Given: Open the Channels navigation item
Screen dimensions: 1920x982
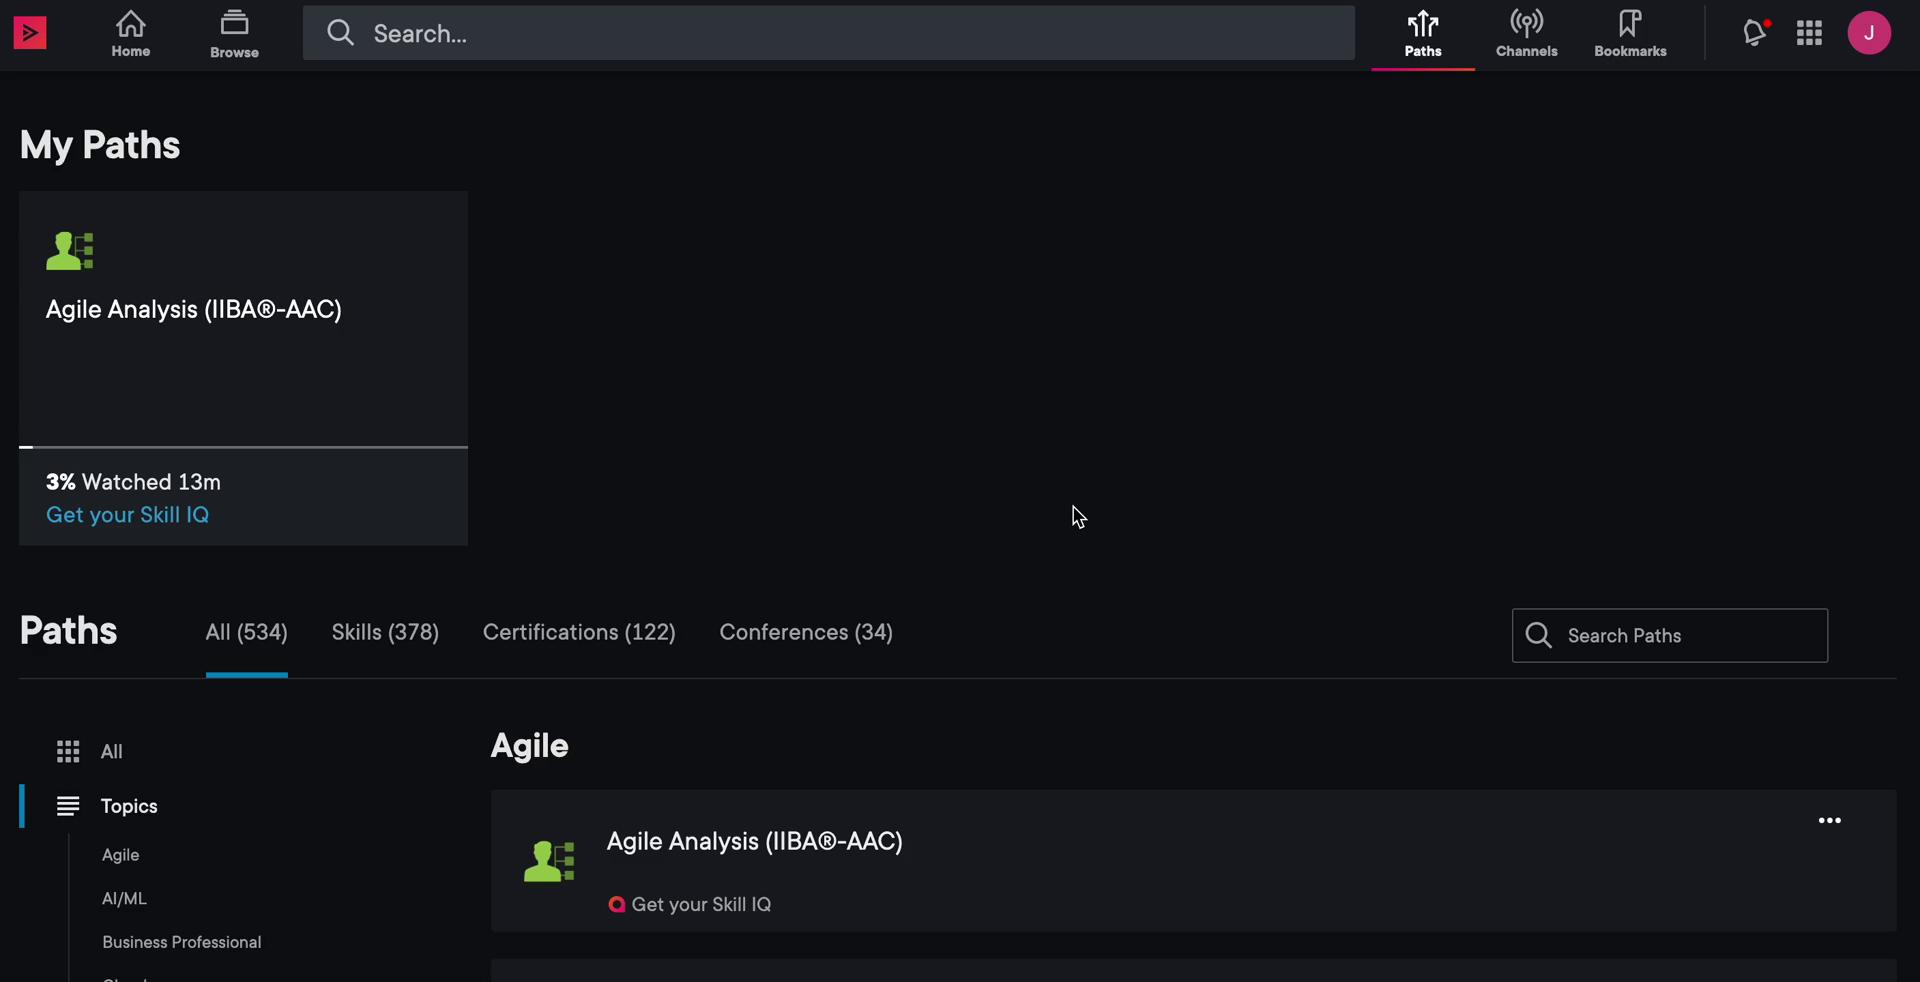Looking at the screenshot, I should [x=1526, y=35].
